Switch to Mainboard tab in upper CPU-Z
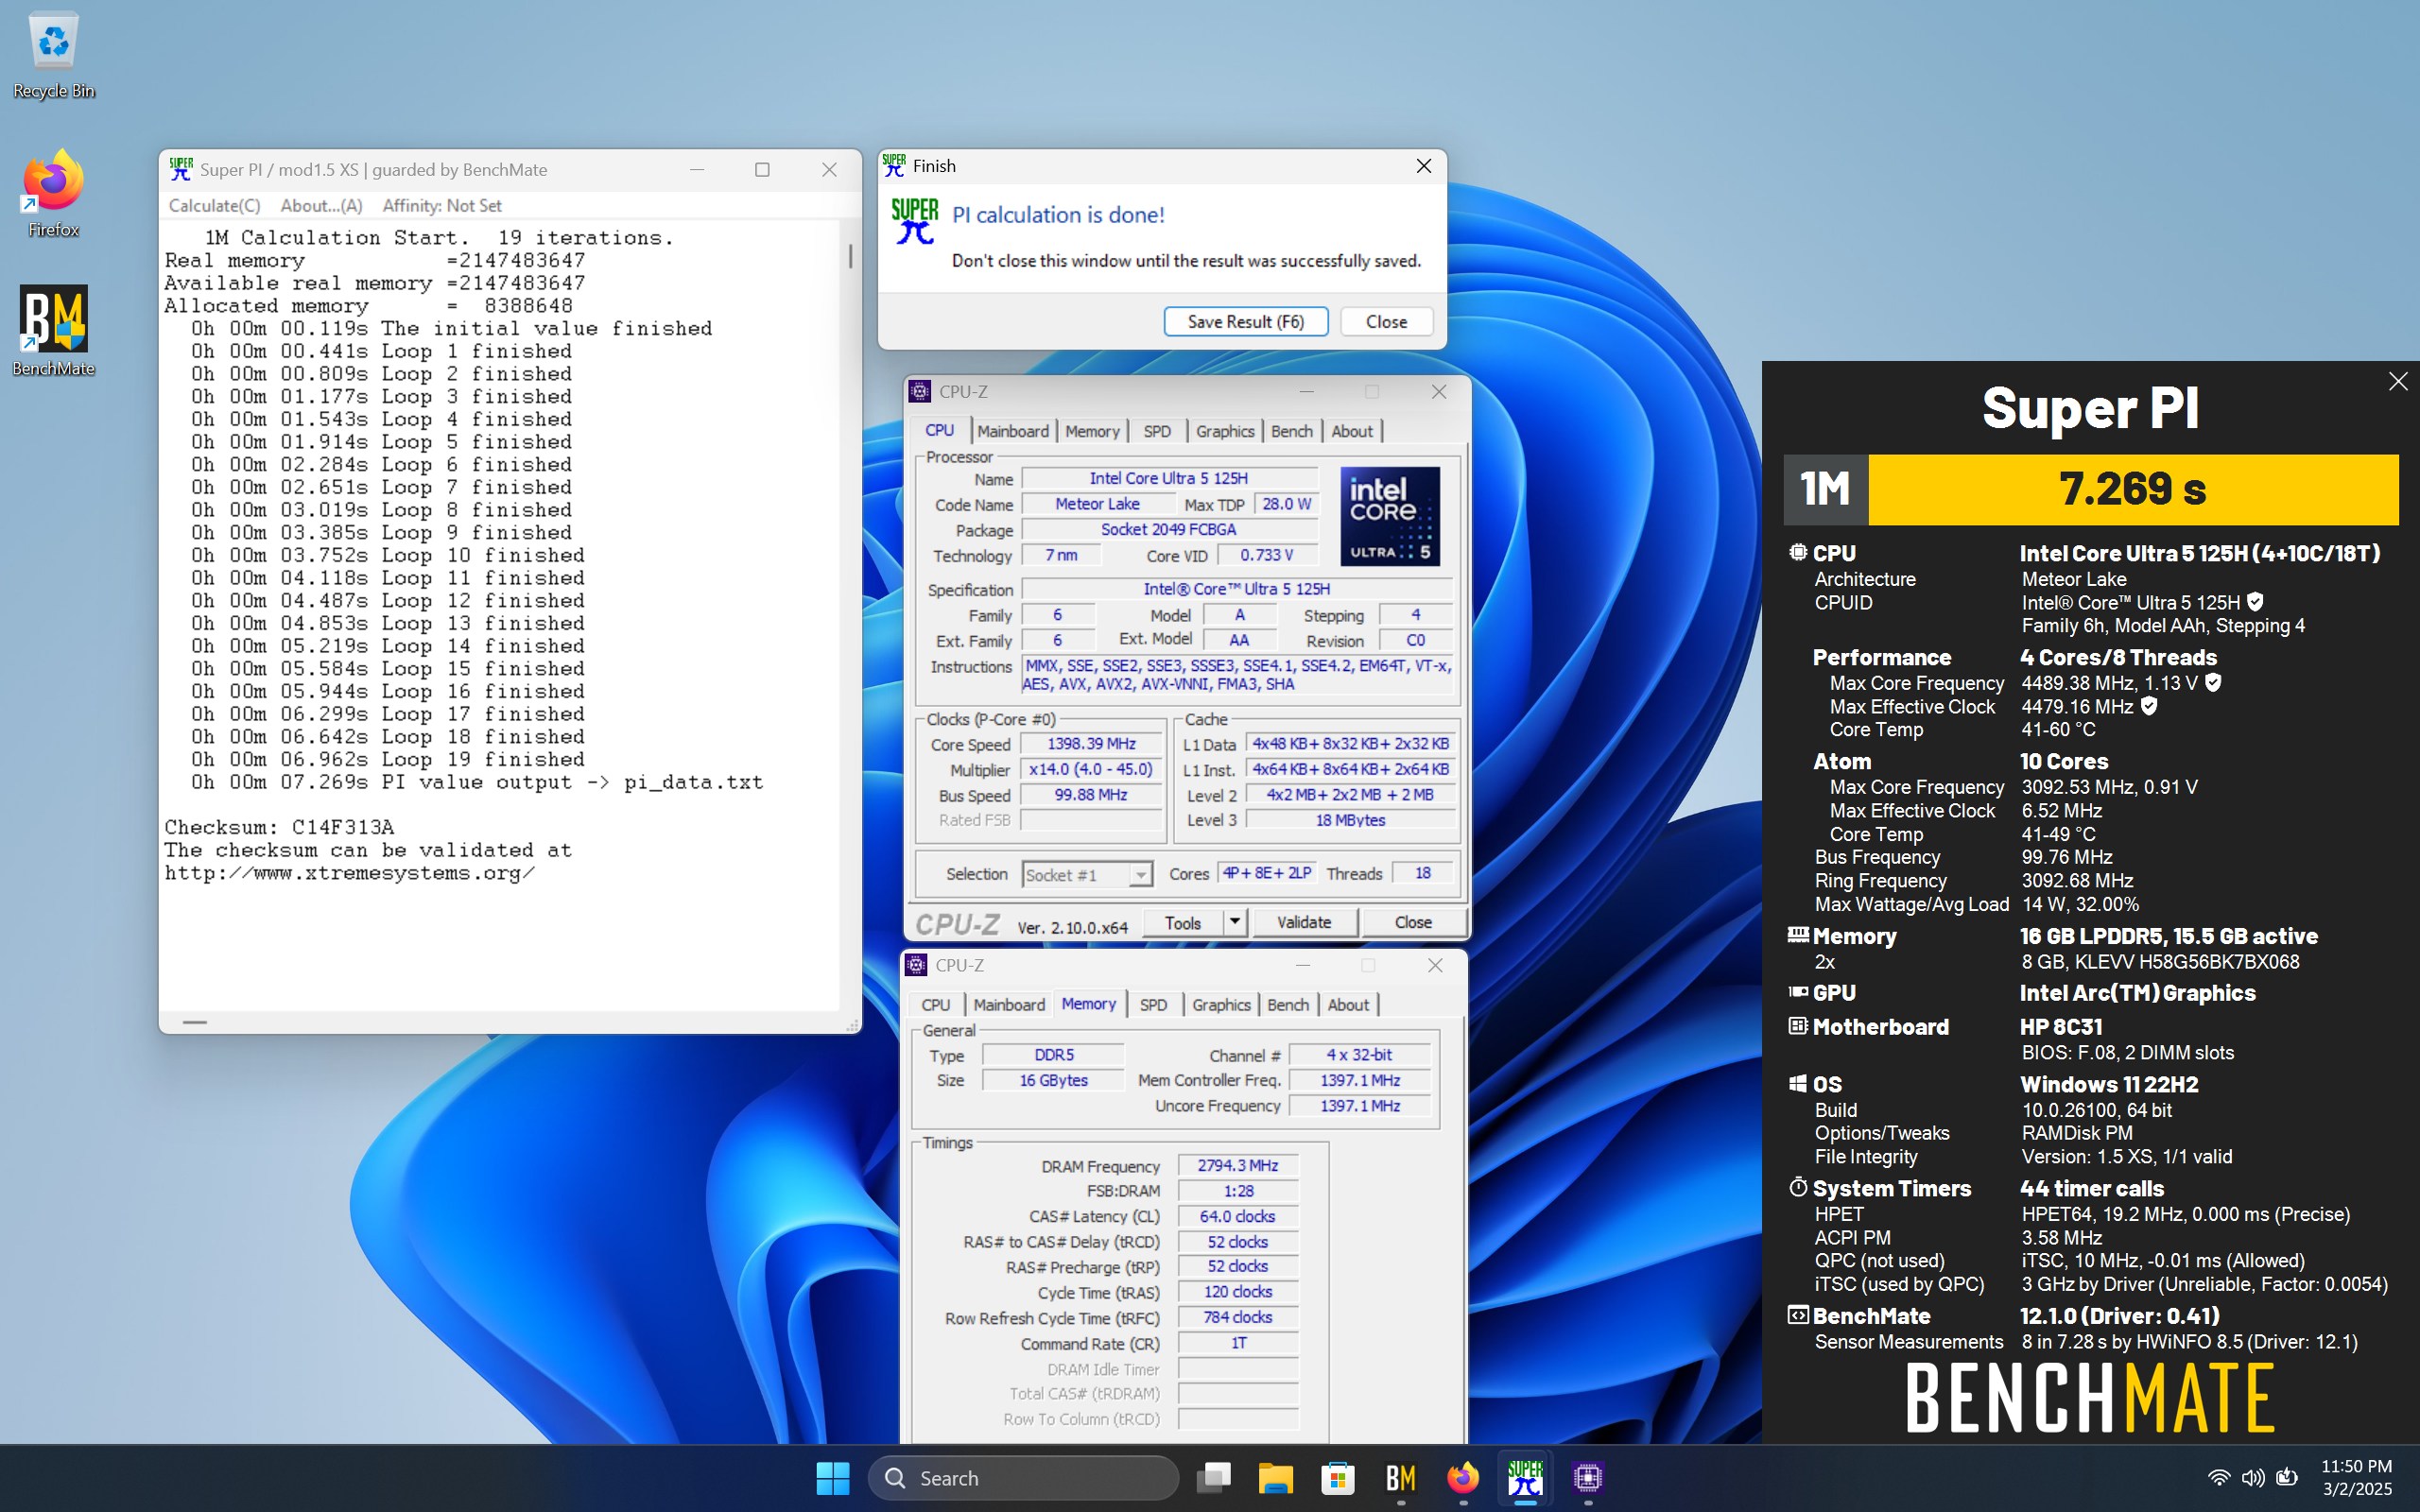The width and height of the screenshot is (2420, 1512). 1012,431
